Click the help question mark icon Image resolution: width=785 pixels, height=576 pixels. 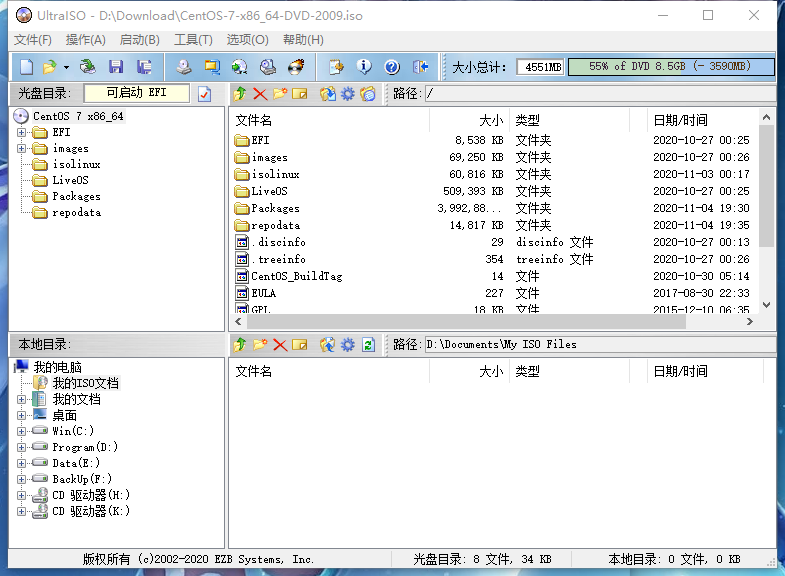(392, 67)
